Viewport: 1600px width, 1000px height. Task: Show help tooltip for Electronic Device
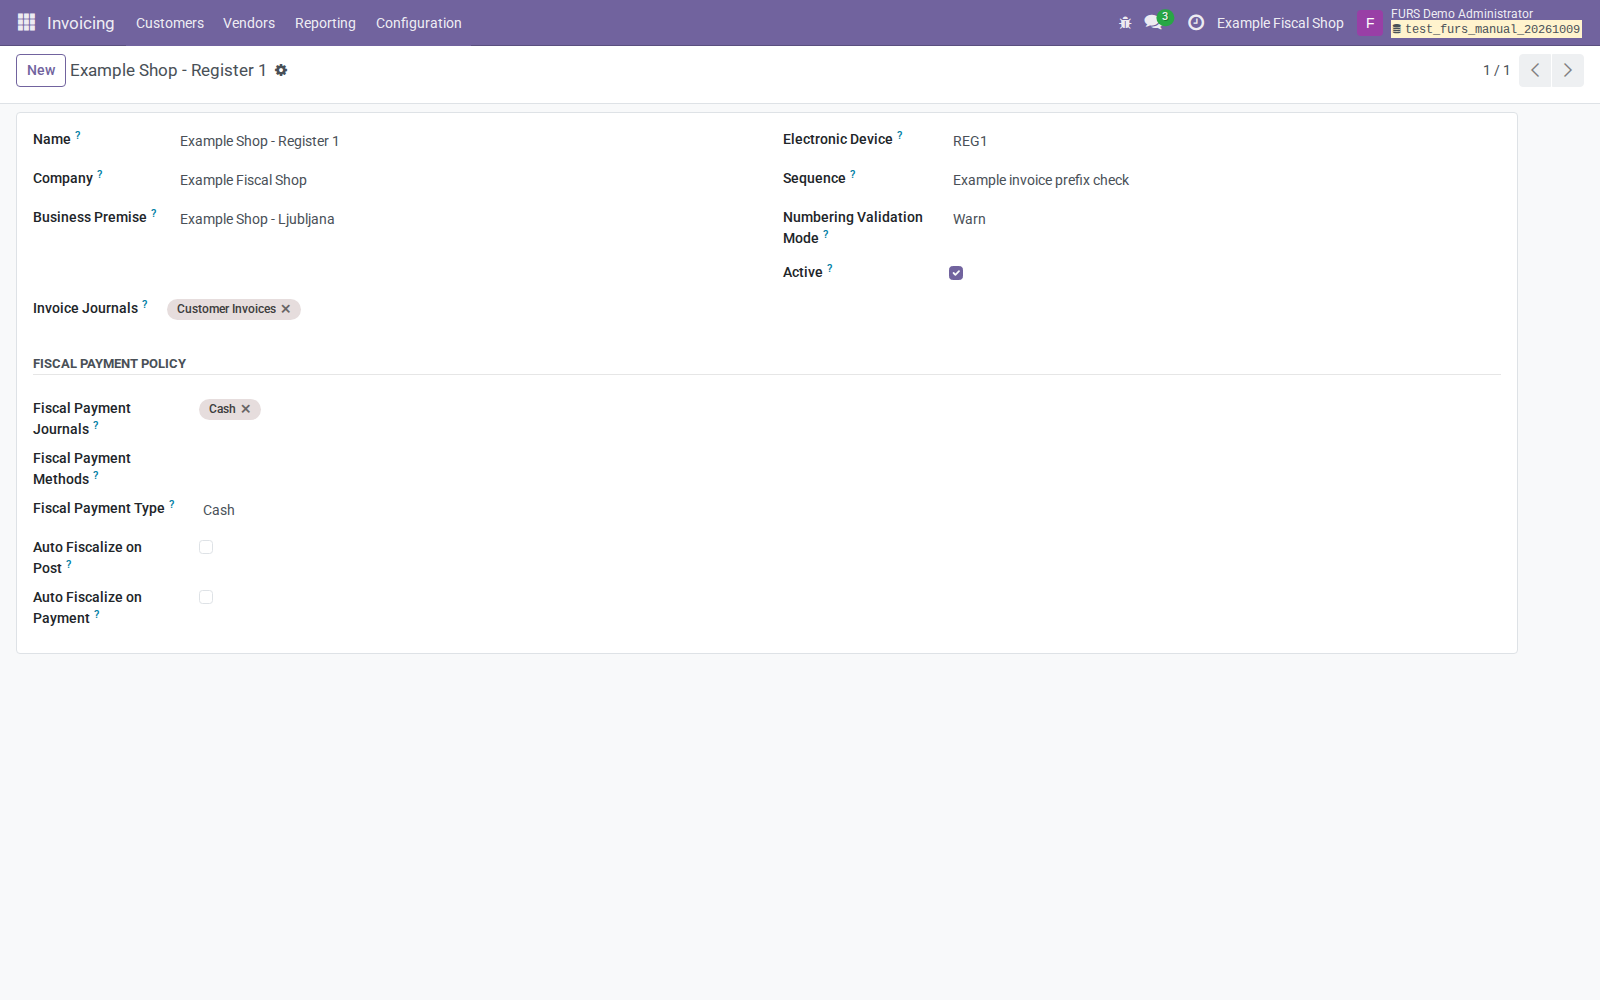900,135
